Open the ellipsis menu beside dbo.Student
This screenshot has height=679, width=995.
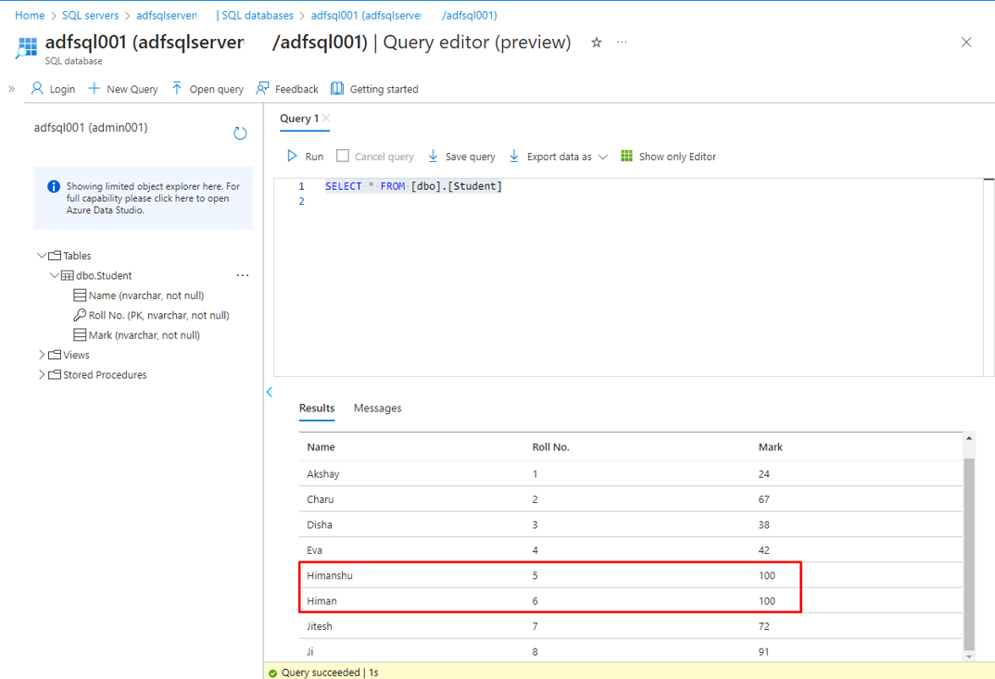pos(242,275)
